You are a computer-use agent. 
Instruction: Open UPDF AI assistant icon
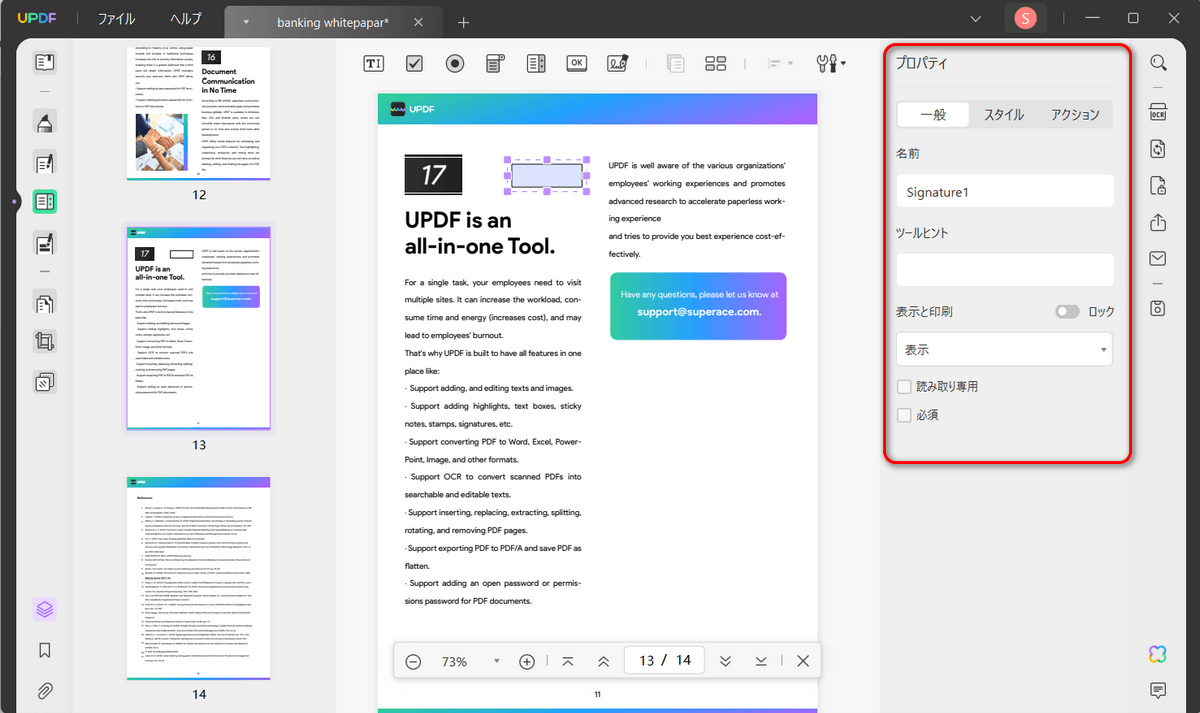coord(1158,654)
